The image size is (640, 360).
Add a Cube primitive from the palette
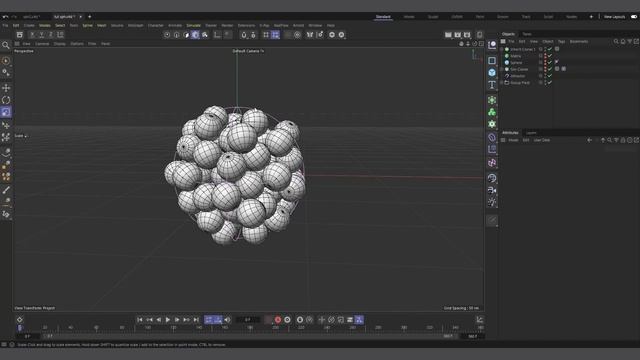492,73
